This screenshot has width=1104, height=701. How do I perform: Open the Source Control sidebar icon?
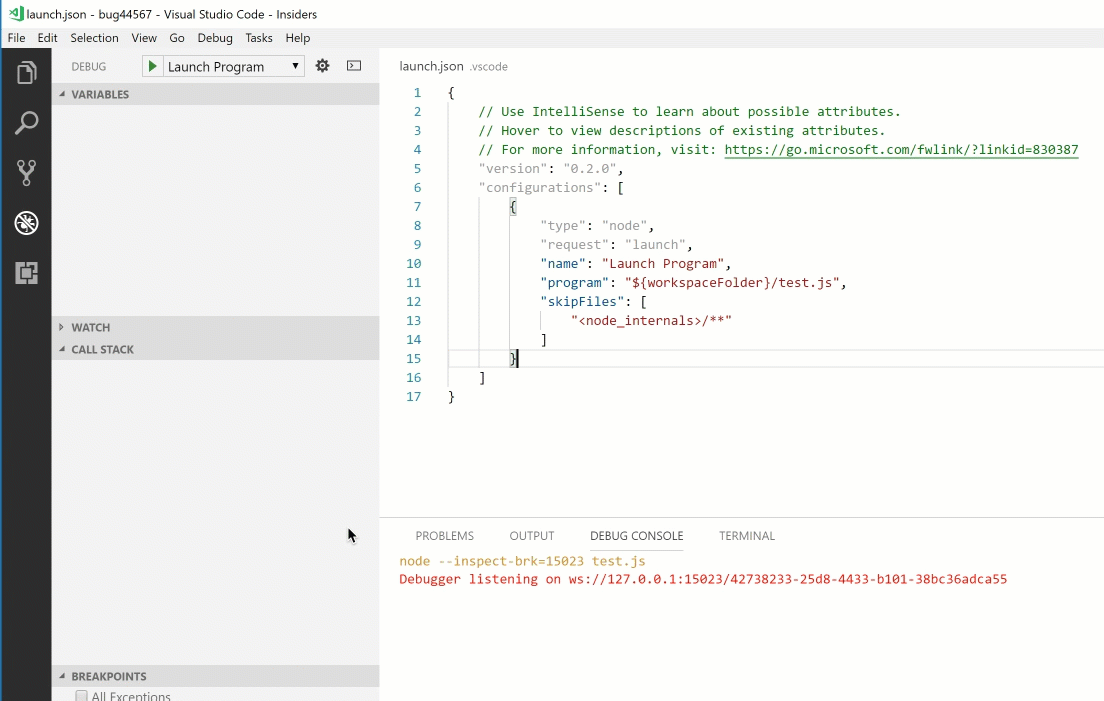(26, 172)
